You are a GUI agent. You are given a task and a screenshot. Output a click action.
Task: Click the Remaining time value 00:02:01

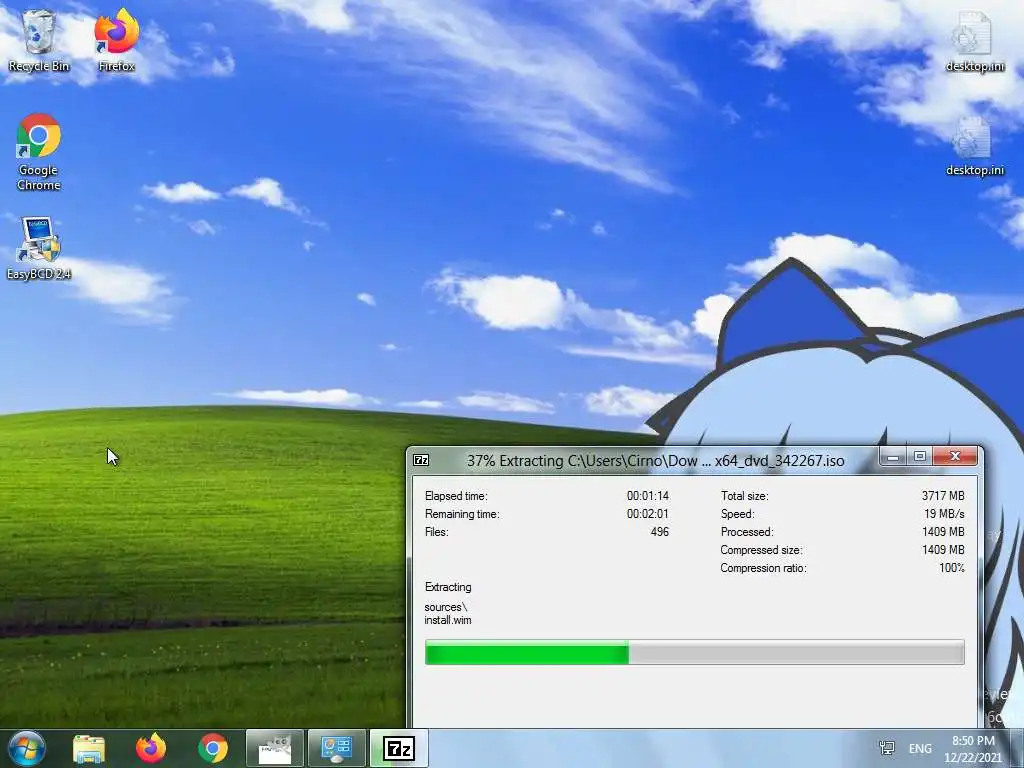[x=647, y=514]
